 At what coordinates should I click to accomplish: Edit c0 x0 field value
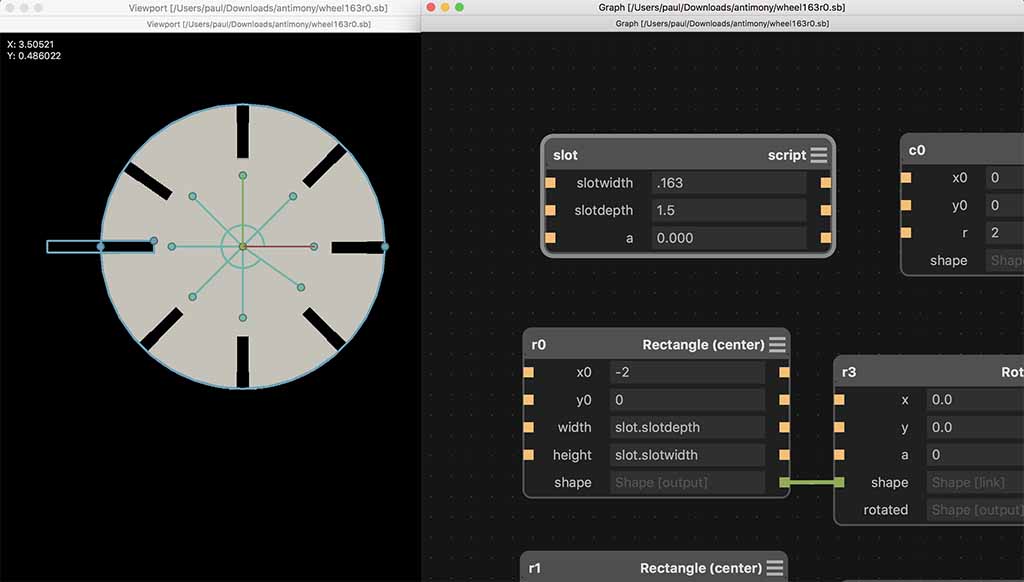coord(1004,178)
